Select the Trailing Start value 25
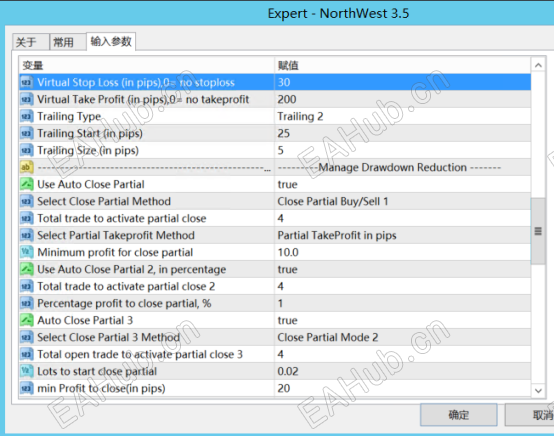Screen dimensions: 554x436 403,133
